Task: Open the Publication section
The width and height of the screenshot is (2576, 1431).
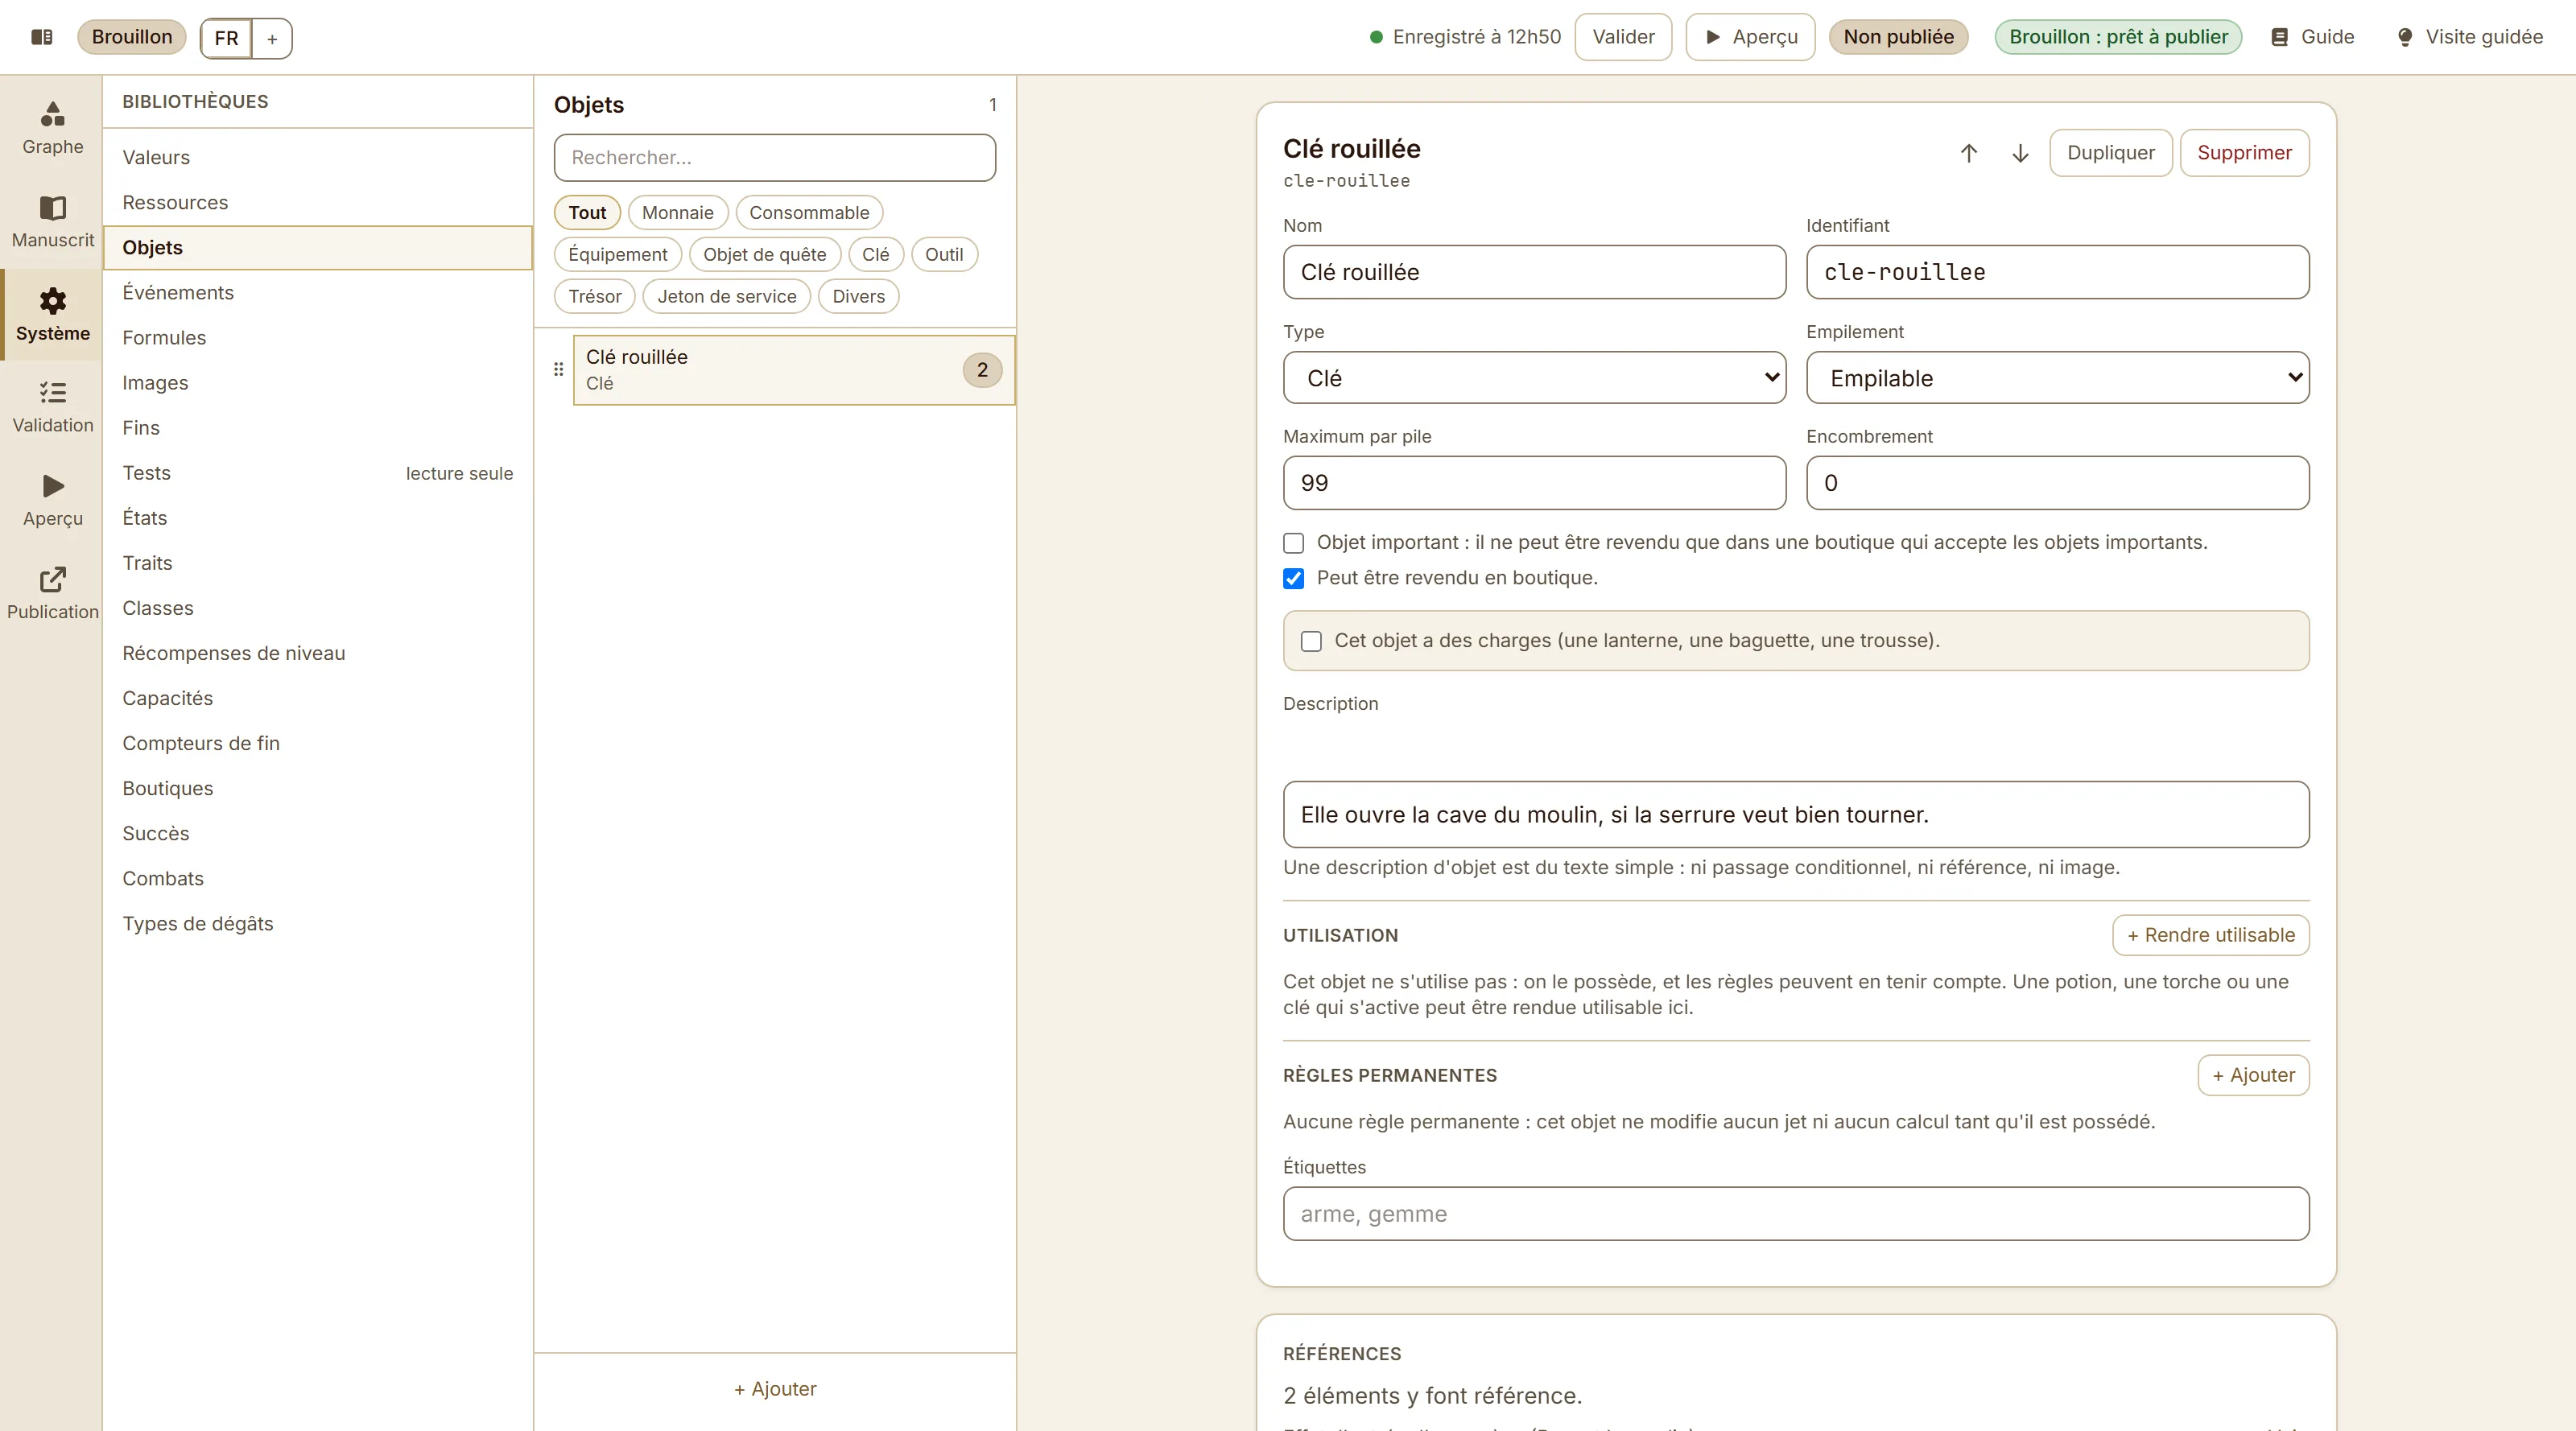Action: point(52,593)
